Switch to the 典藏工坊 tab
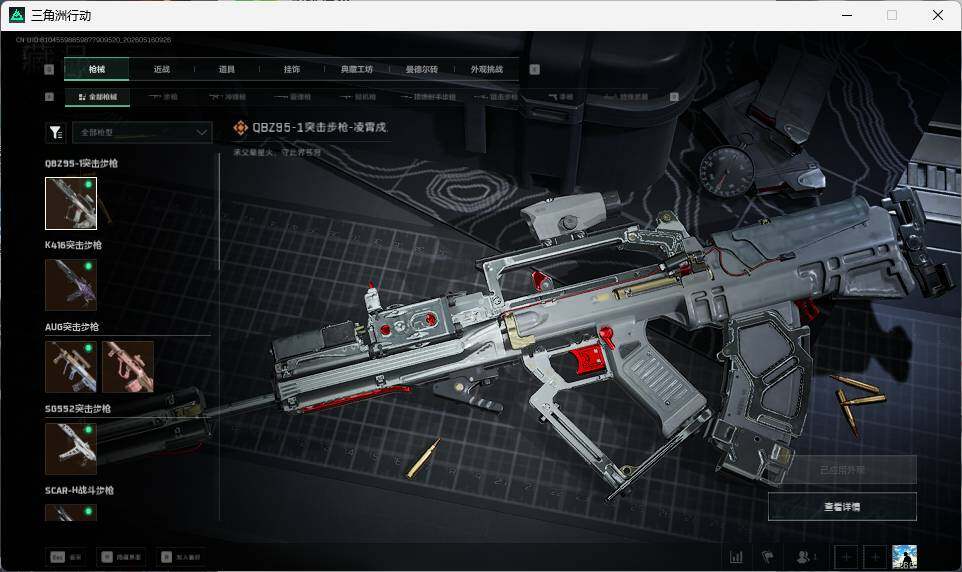 [x=357, y=69]
